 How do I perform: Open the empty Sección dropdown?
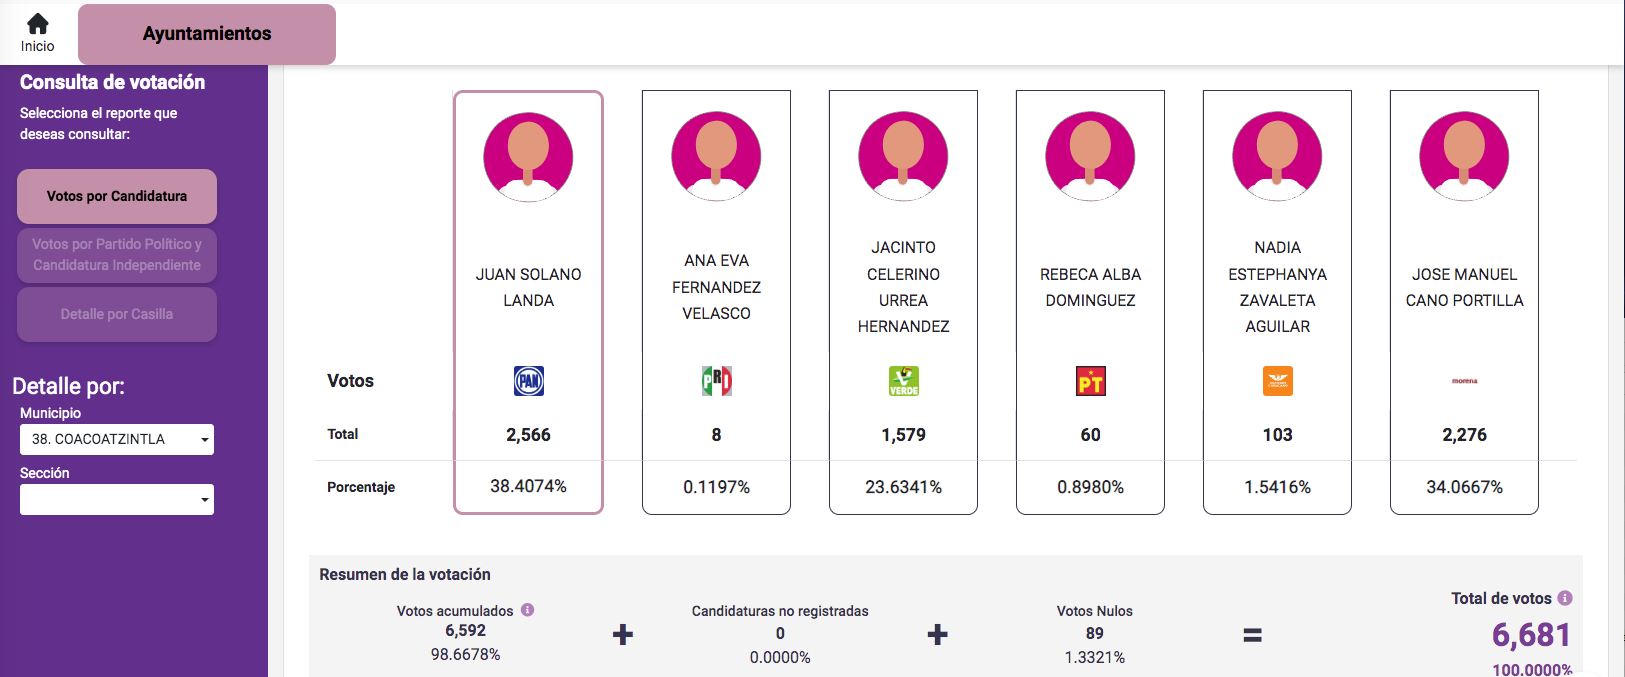(x=117, y=499)
